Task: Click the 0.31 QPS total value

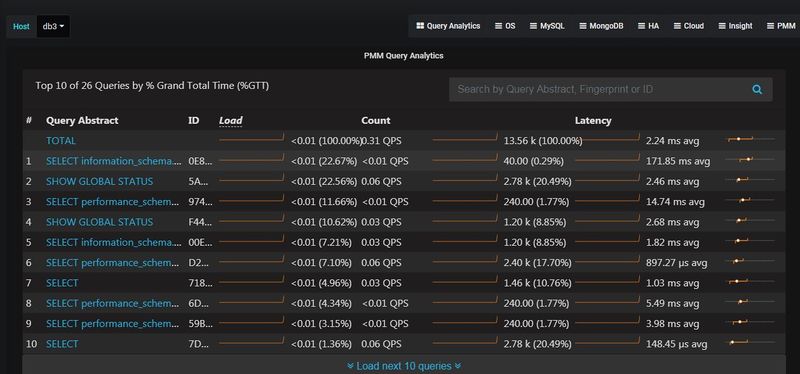Action: (382, 141)
